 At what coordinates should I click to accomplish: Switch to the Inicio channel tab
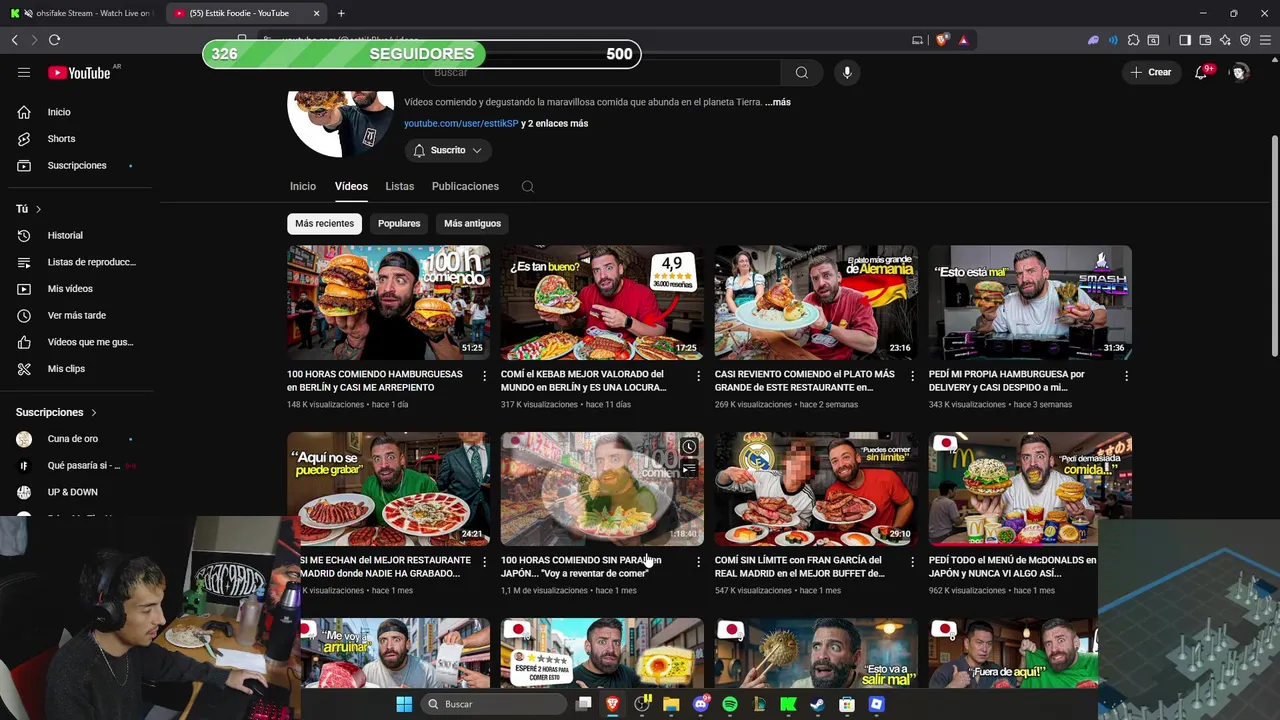coord(303,186)
